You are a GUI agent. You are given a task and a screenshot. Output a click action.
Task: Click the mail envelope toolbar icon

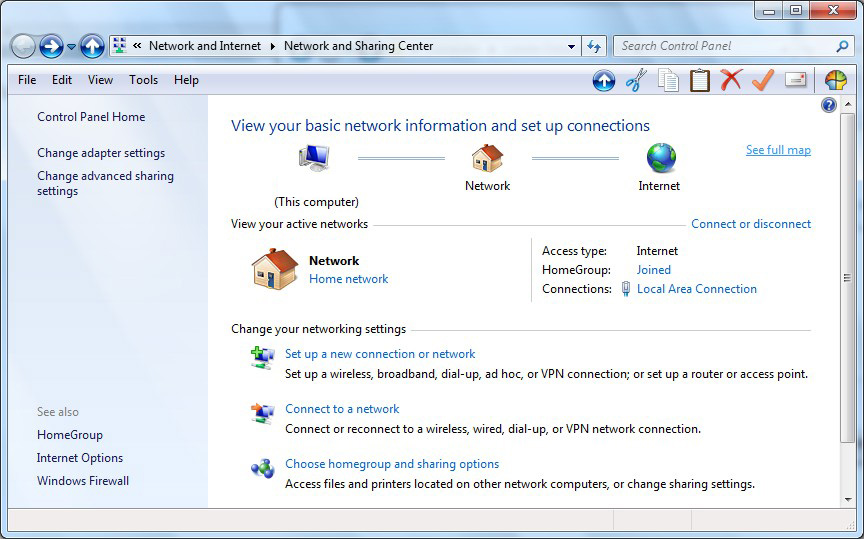[795, 80]
